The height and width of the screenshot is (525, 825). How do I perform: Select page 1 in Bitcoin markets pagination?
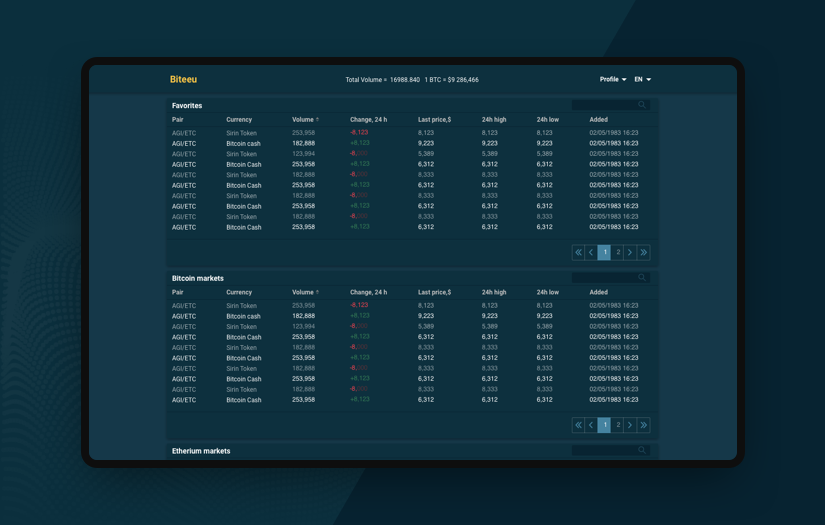pyautogui.click(x=604, y=425)
